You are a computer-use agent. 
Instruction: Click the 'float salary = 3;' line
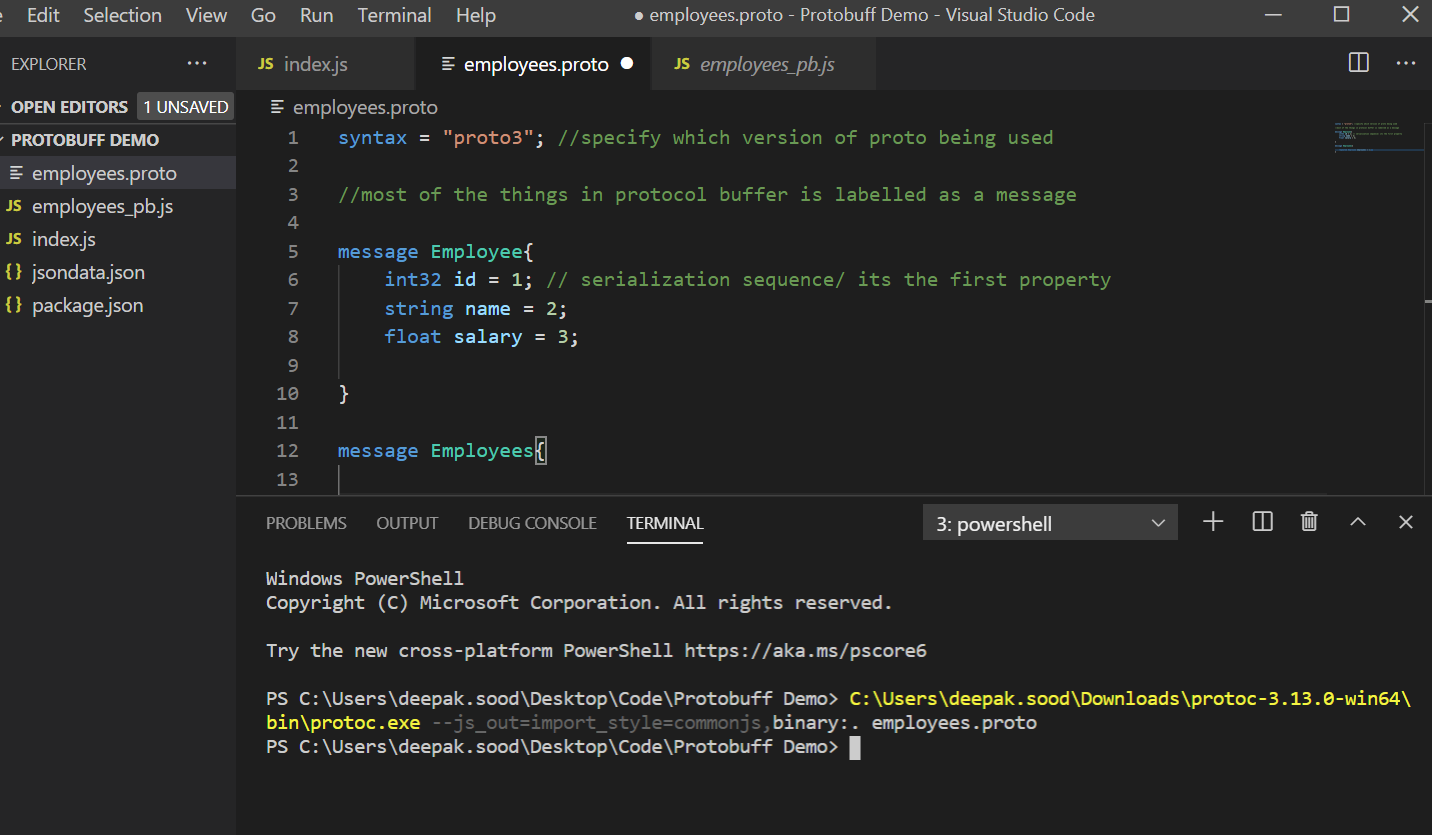(482, 337)
